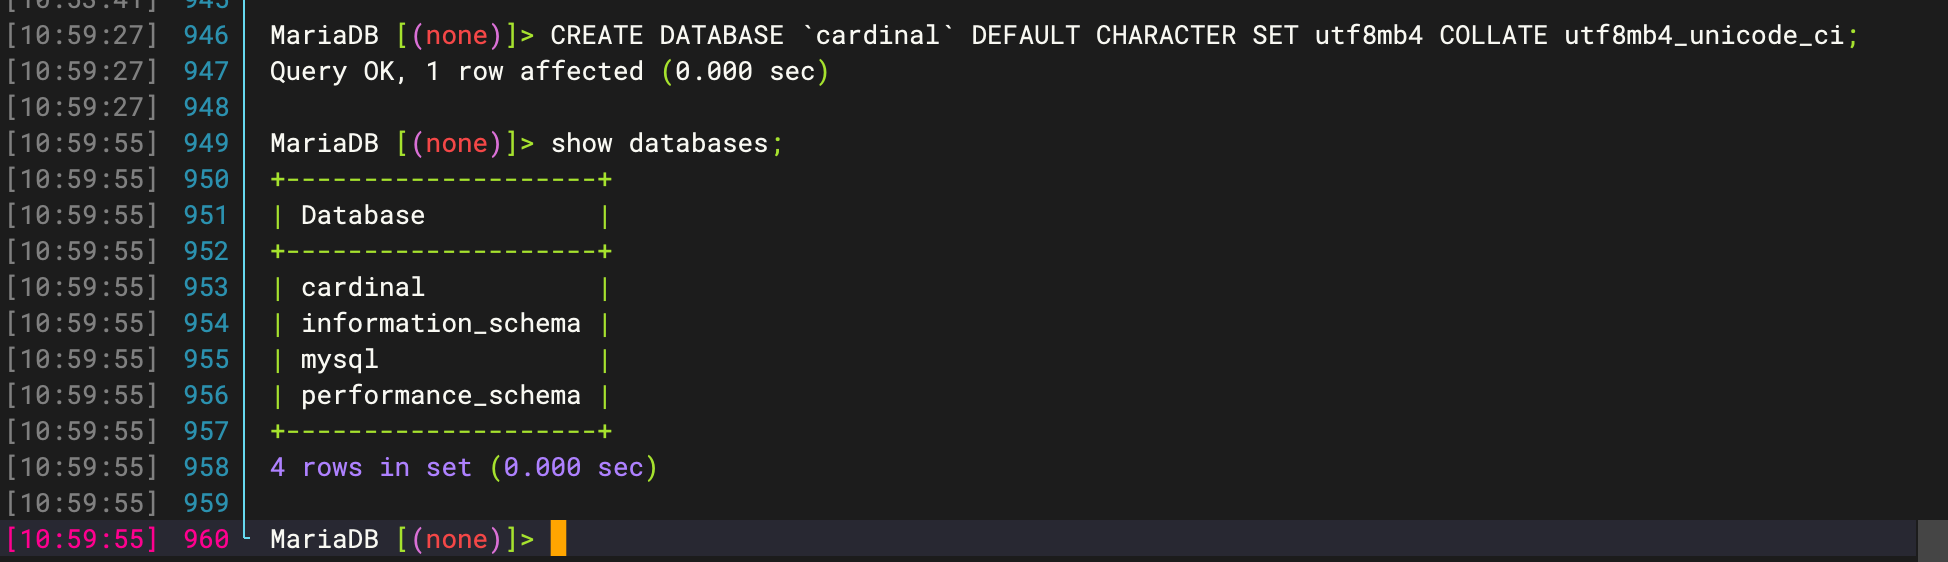
Task: Click the timestamp [10:59:27] on line 946
Action: pyautogui.click(x=82, y=35)
